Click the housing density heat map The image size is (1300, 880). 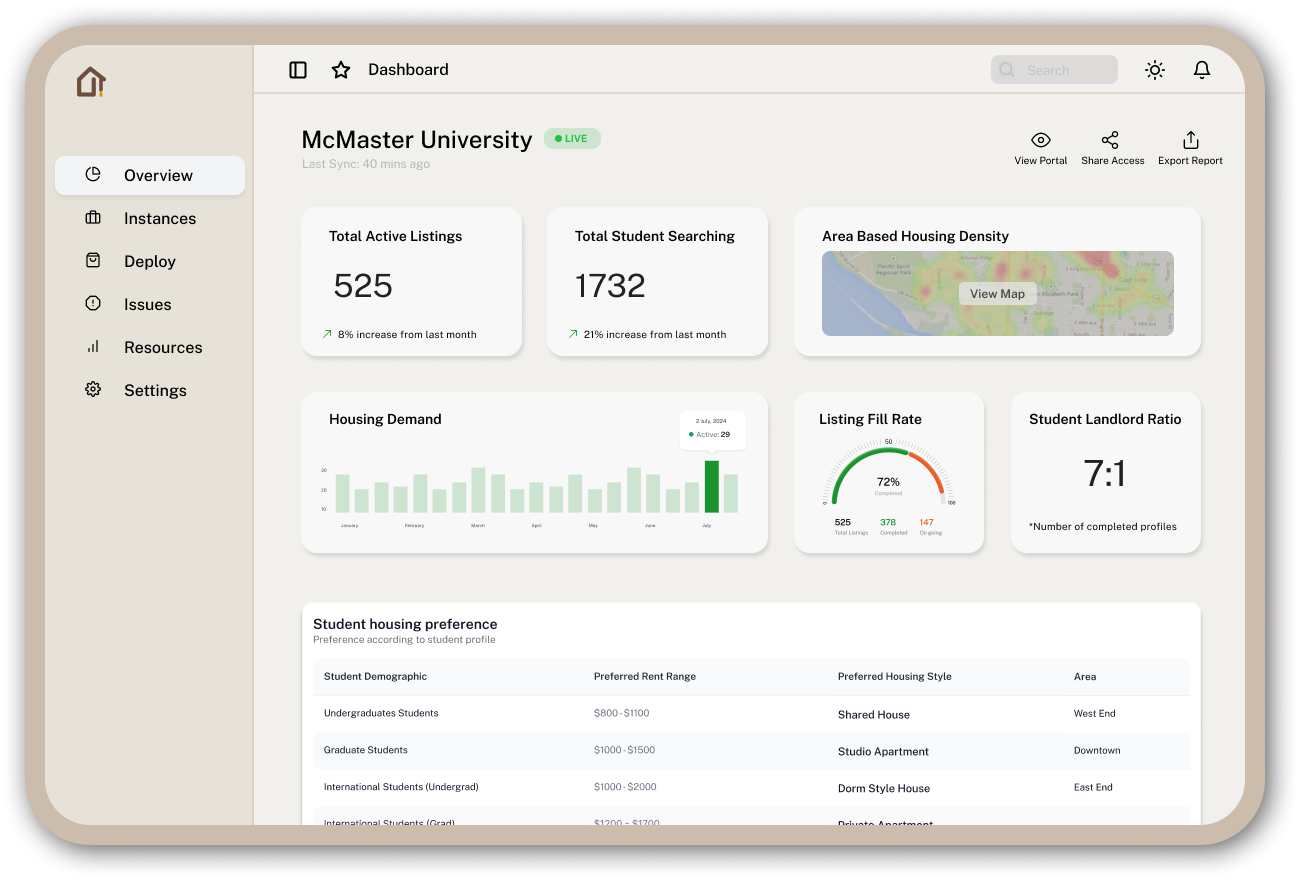997,293
